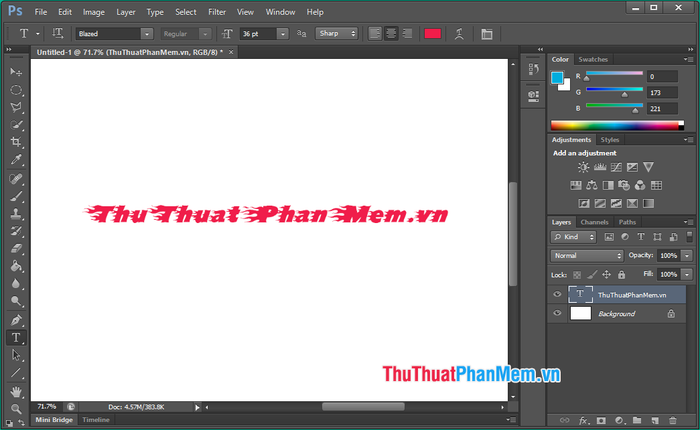
Task: Select the Pen tool
Action: click(16, 320)
